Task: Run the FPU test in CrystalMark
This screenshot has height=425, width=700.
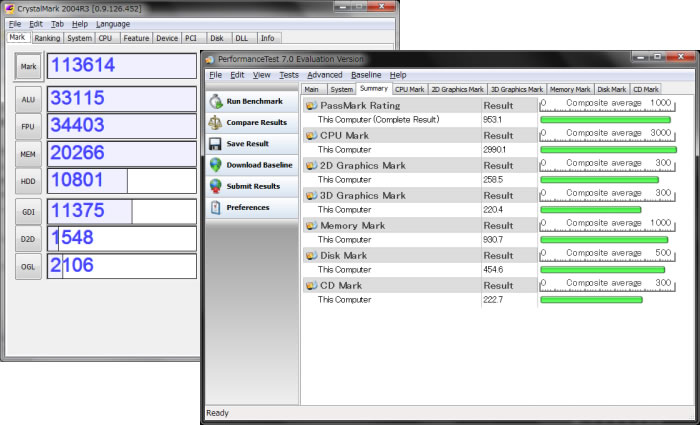Action: (28, 126)
